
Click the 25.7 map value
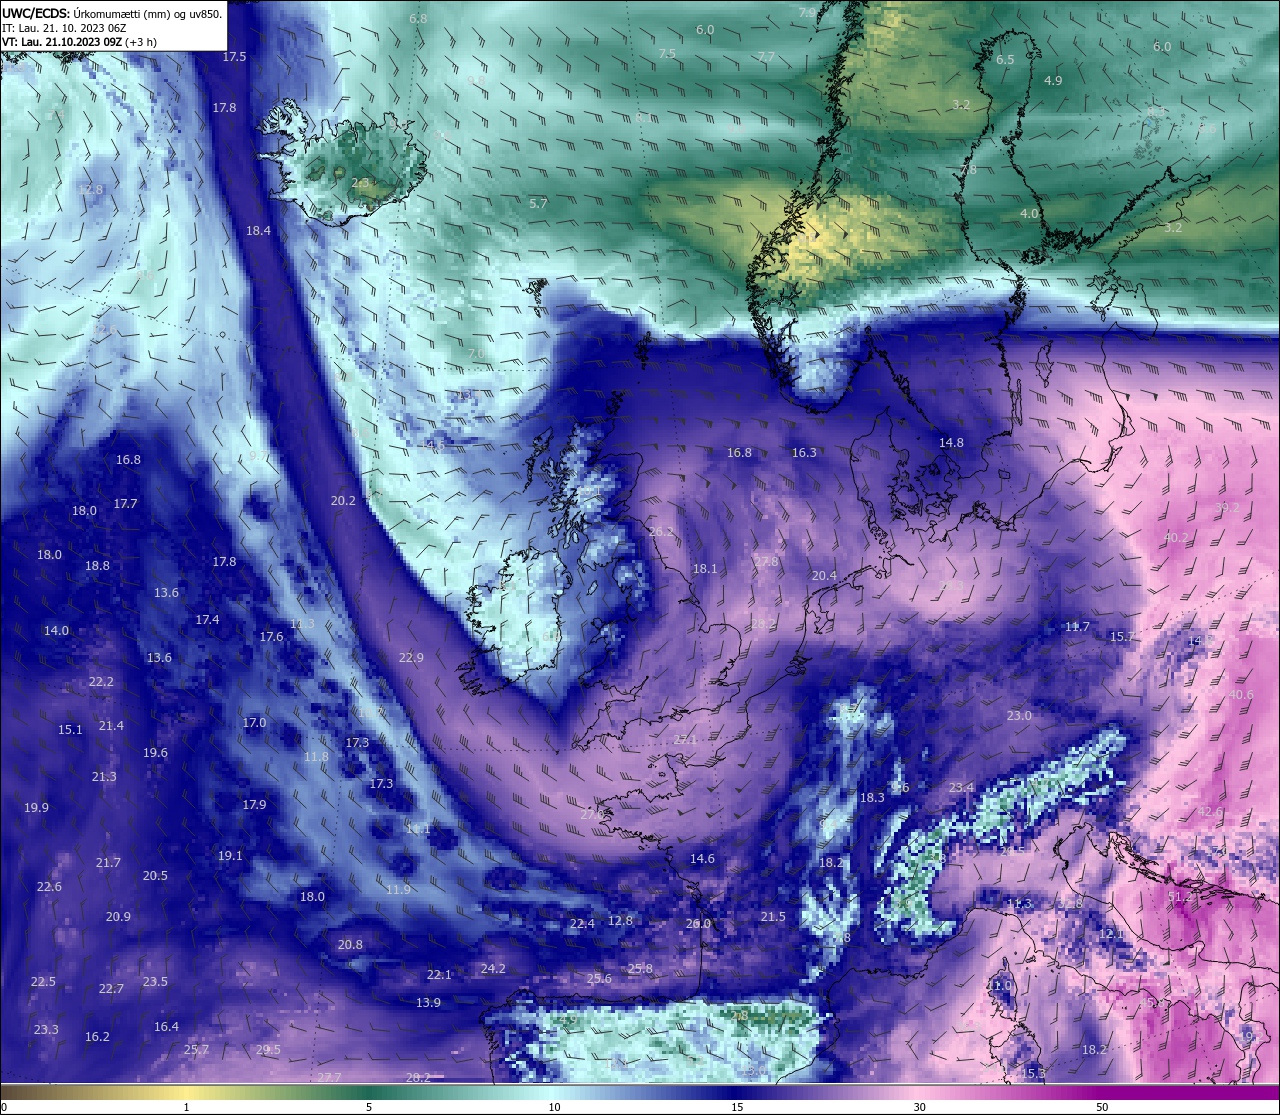click(196, 1050)
